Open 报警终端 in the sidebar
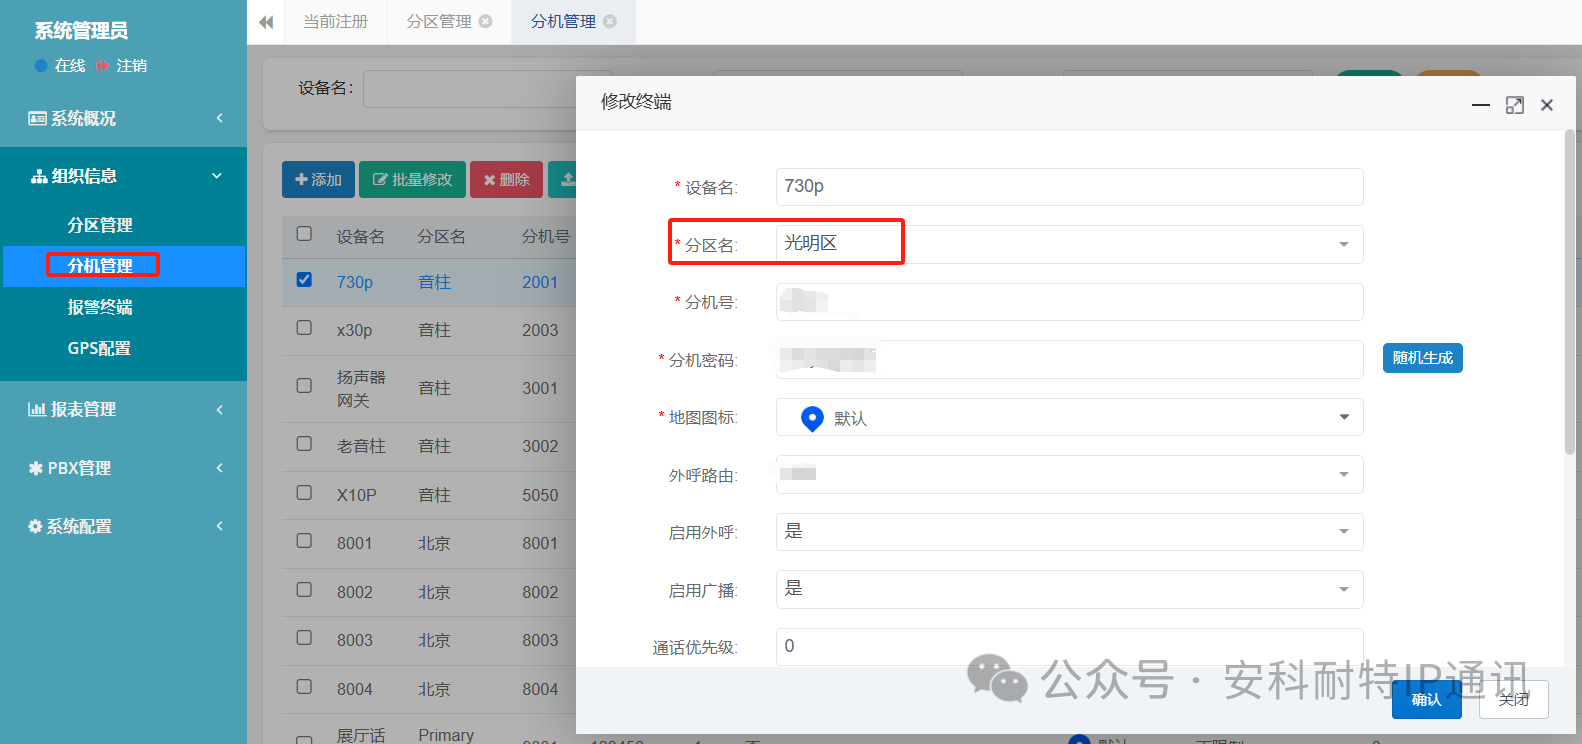 point(100,307)
